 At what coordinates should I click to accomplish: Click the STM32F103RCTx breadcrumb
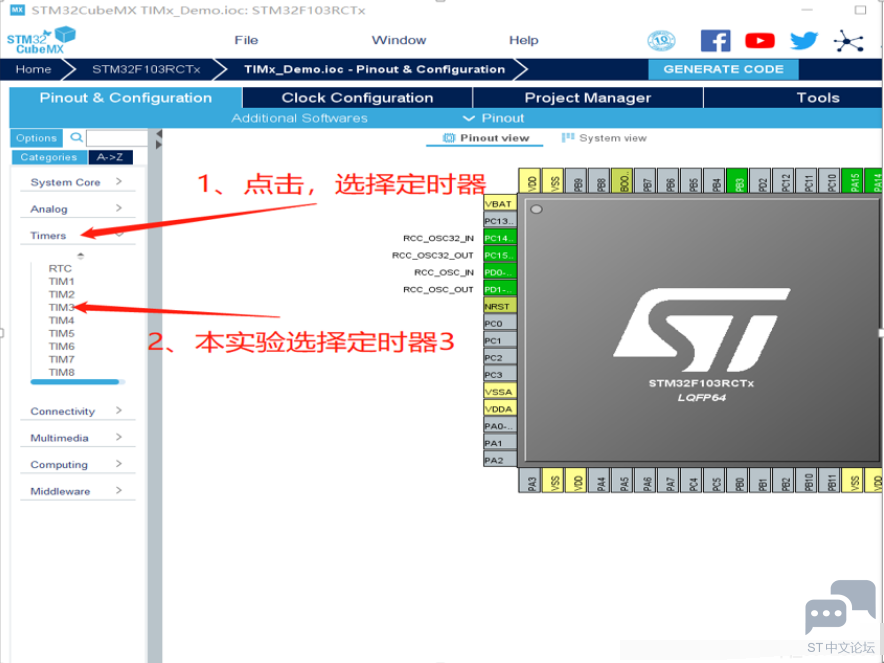146,69
